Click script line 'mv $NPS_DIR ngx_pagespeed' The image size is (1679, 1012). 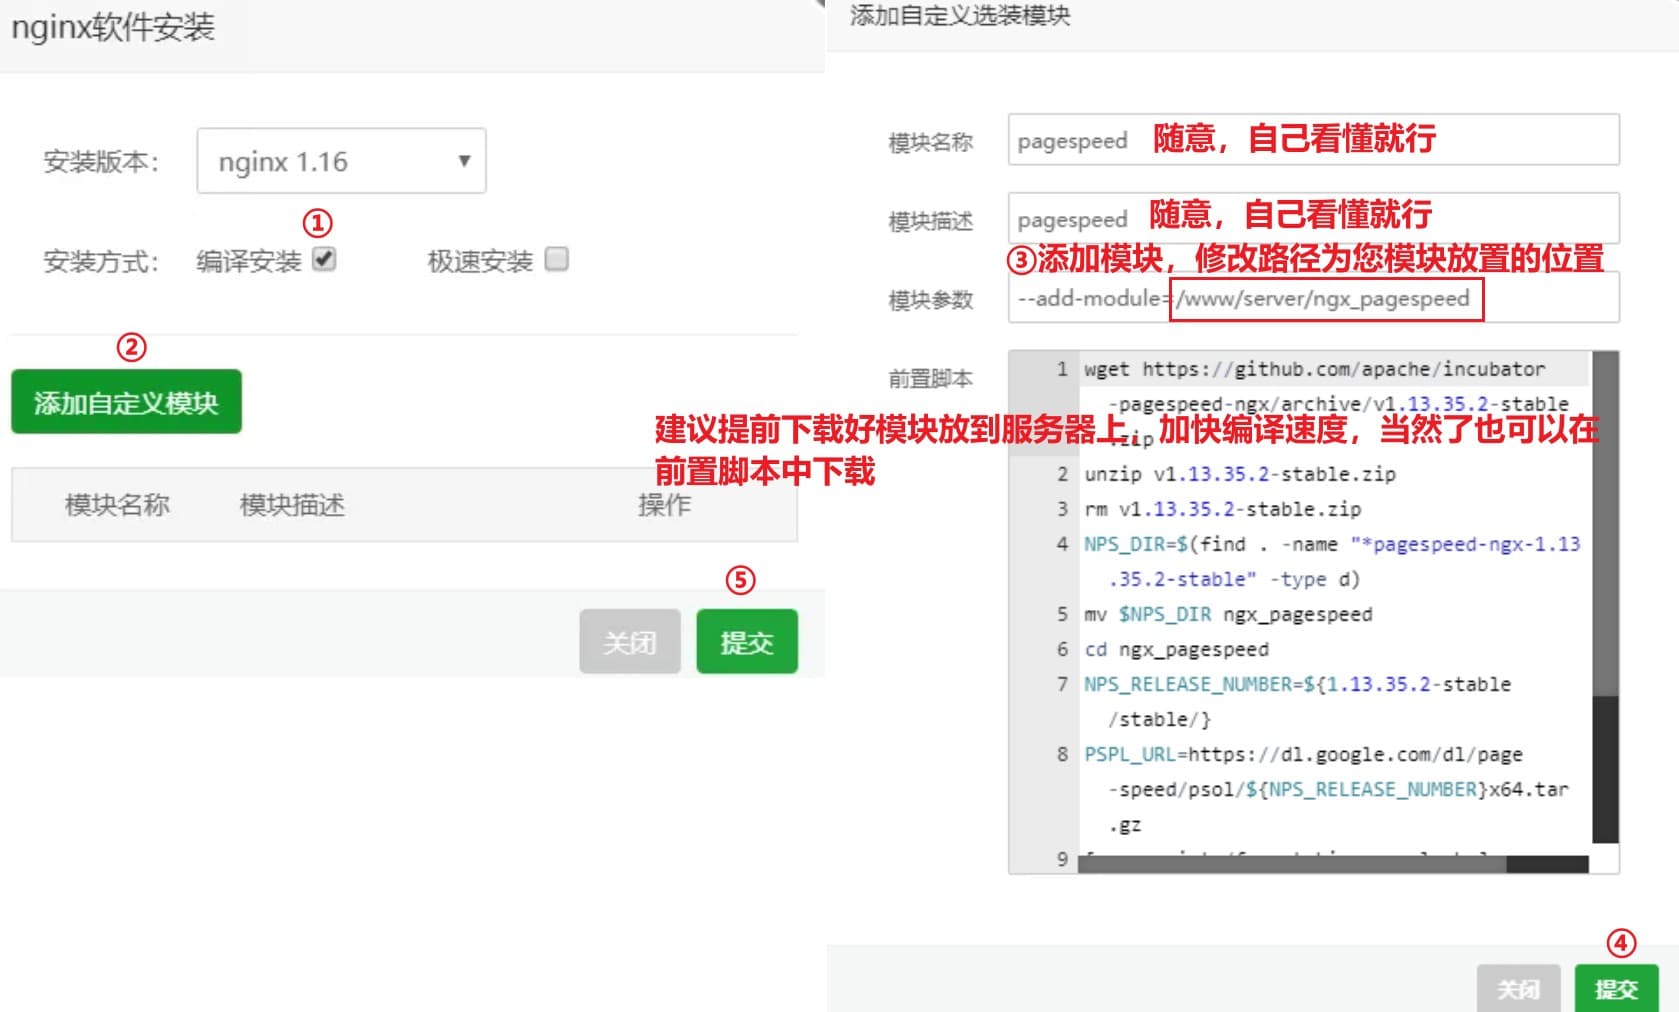(1228, 614)
